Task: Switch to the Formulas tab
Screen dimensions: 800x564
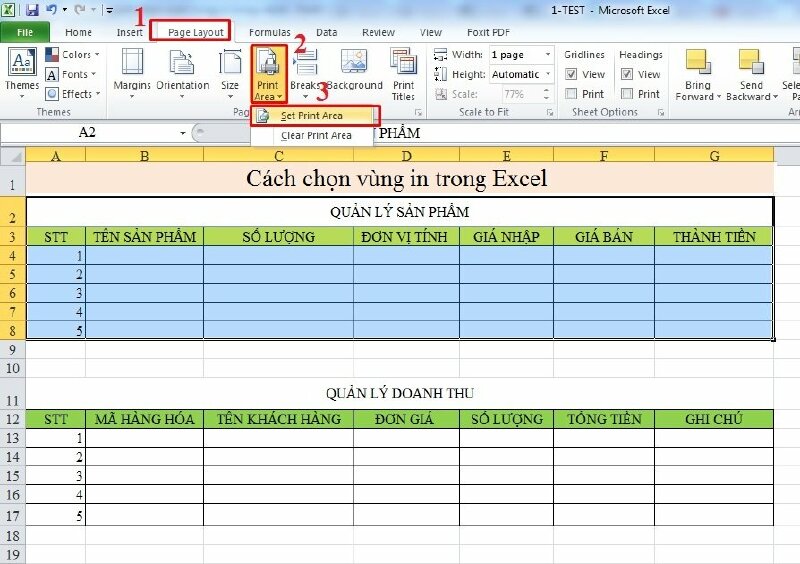Action: coord(269,32)
